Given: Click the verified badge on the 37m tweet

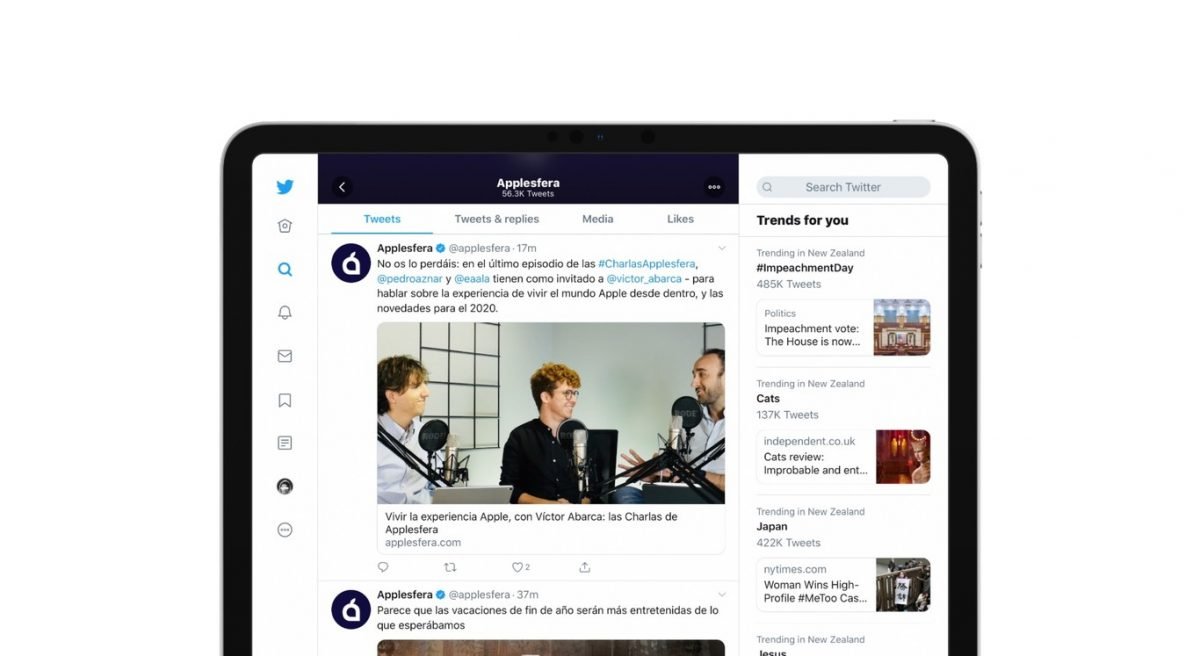Looking at the screenshot, I should [x=440, y=595].
